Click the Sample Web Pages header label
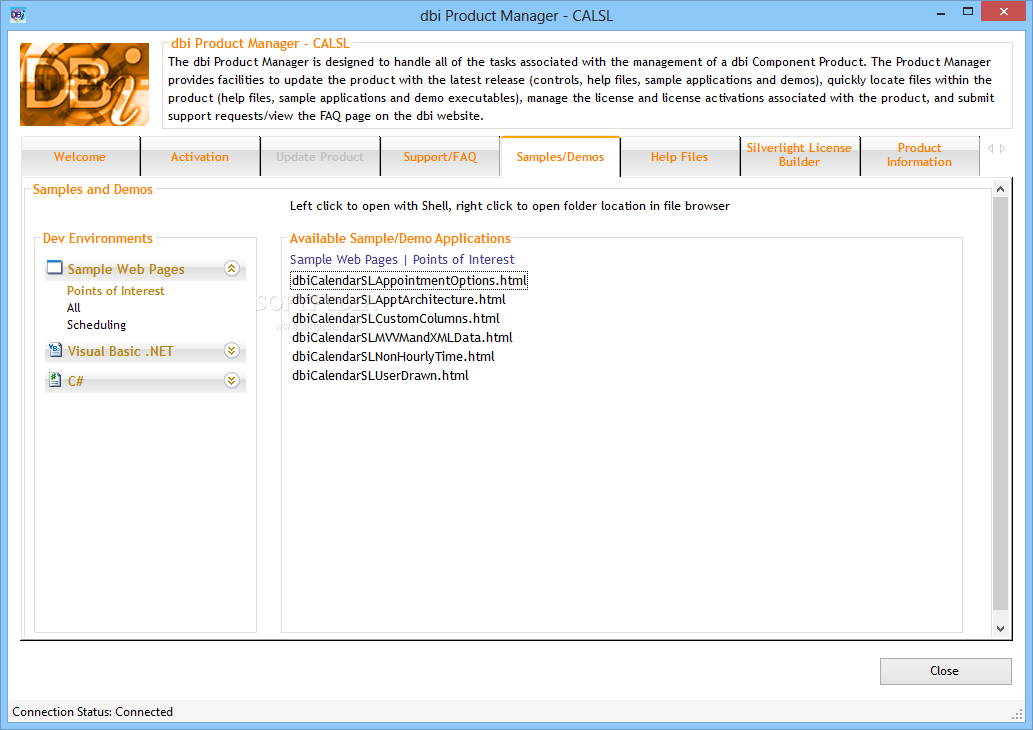Screen dimensions: 1033x730 pos(126,269)
